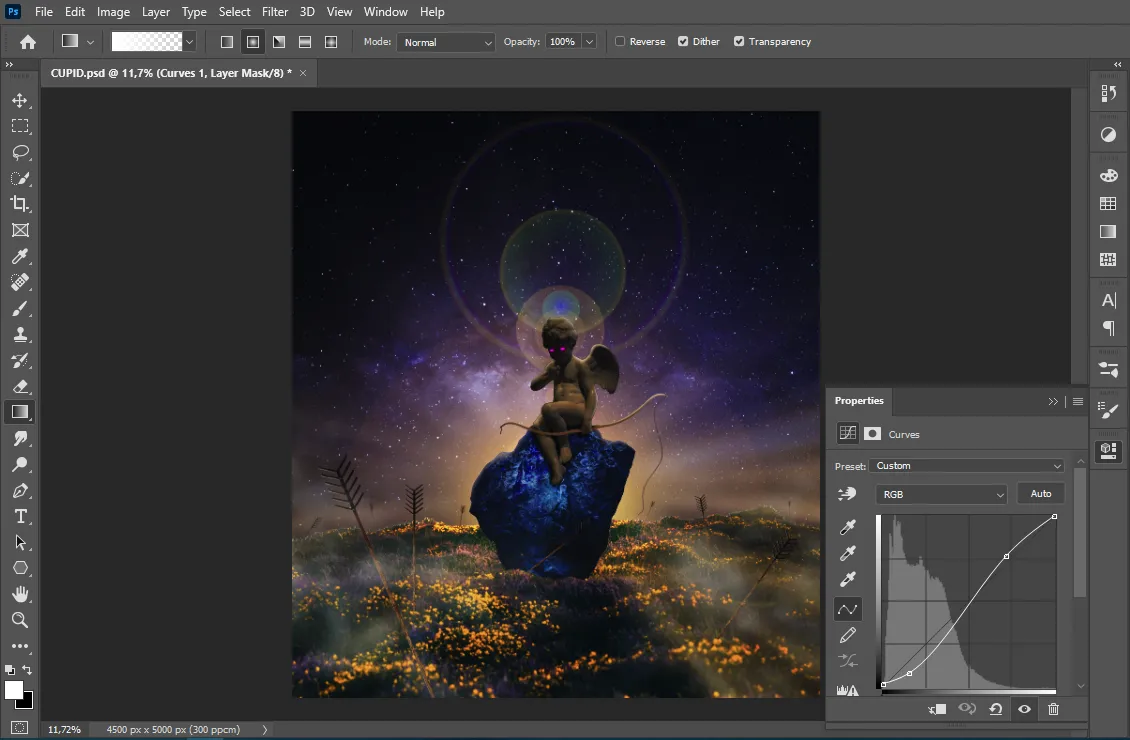Open the gradient picker dropdown arrow
The image size is (1130, 740).
pos(189,42)
